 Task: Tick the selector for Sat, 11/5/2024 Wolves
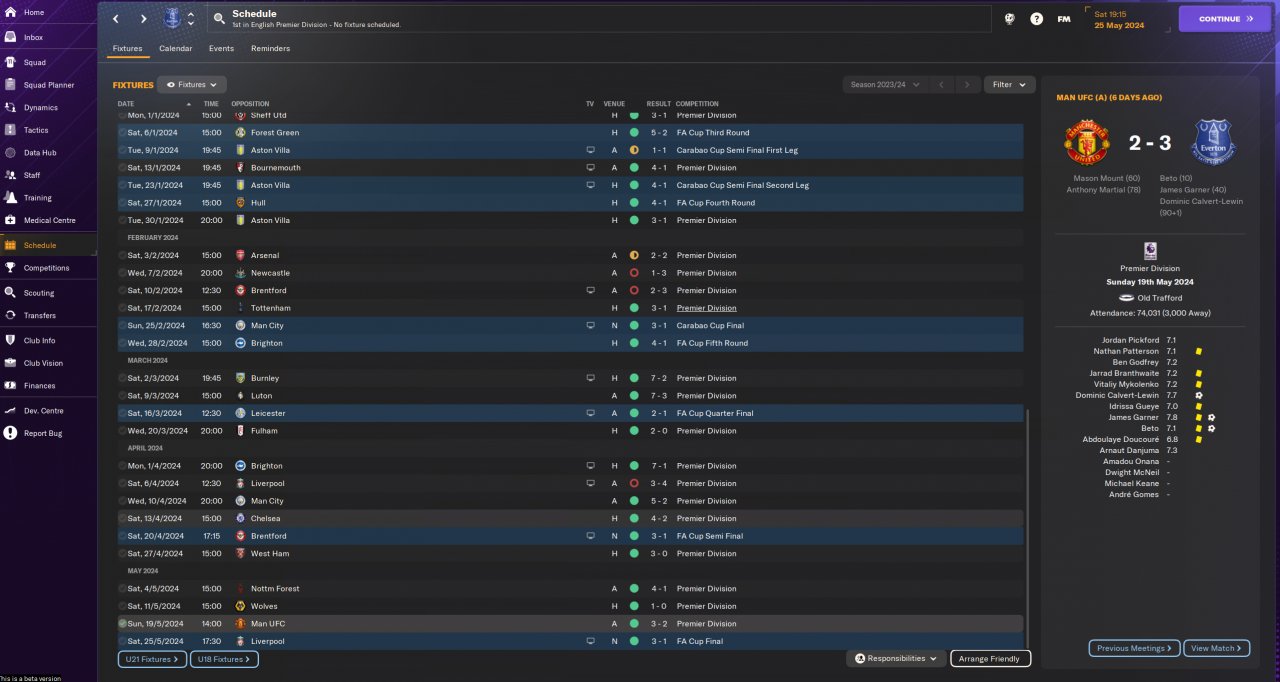tap(122, 606)
